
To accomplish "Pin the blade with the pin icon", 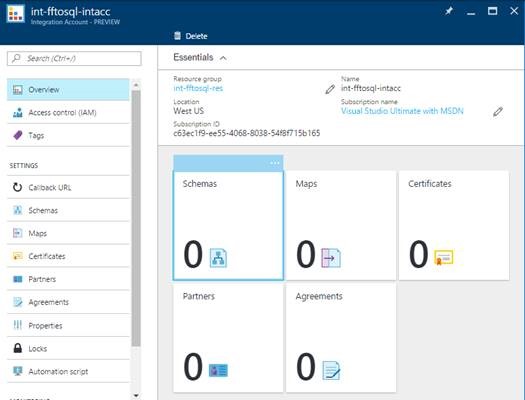I will point(449,11).
